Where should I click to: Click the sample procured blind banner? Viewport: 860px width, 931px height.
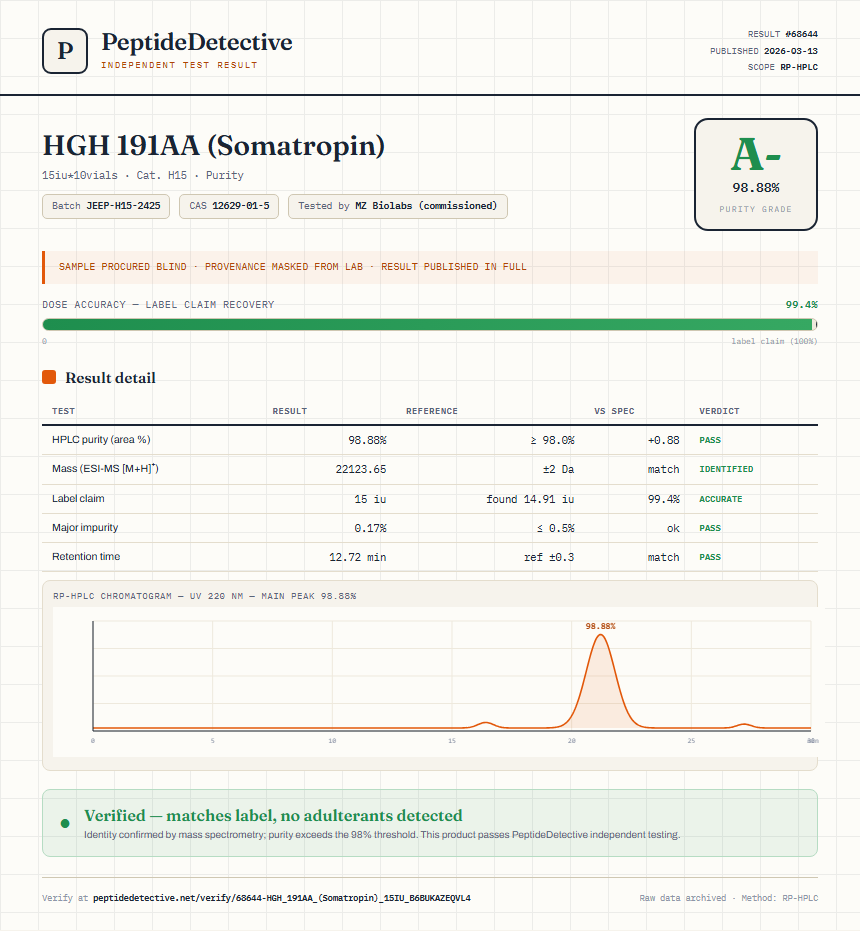429,267
